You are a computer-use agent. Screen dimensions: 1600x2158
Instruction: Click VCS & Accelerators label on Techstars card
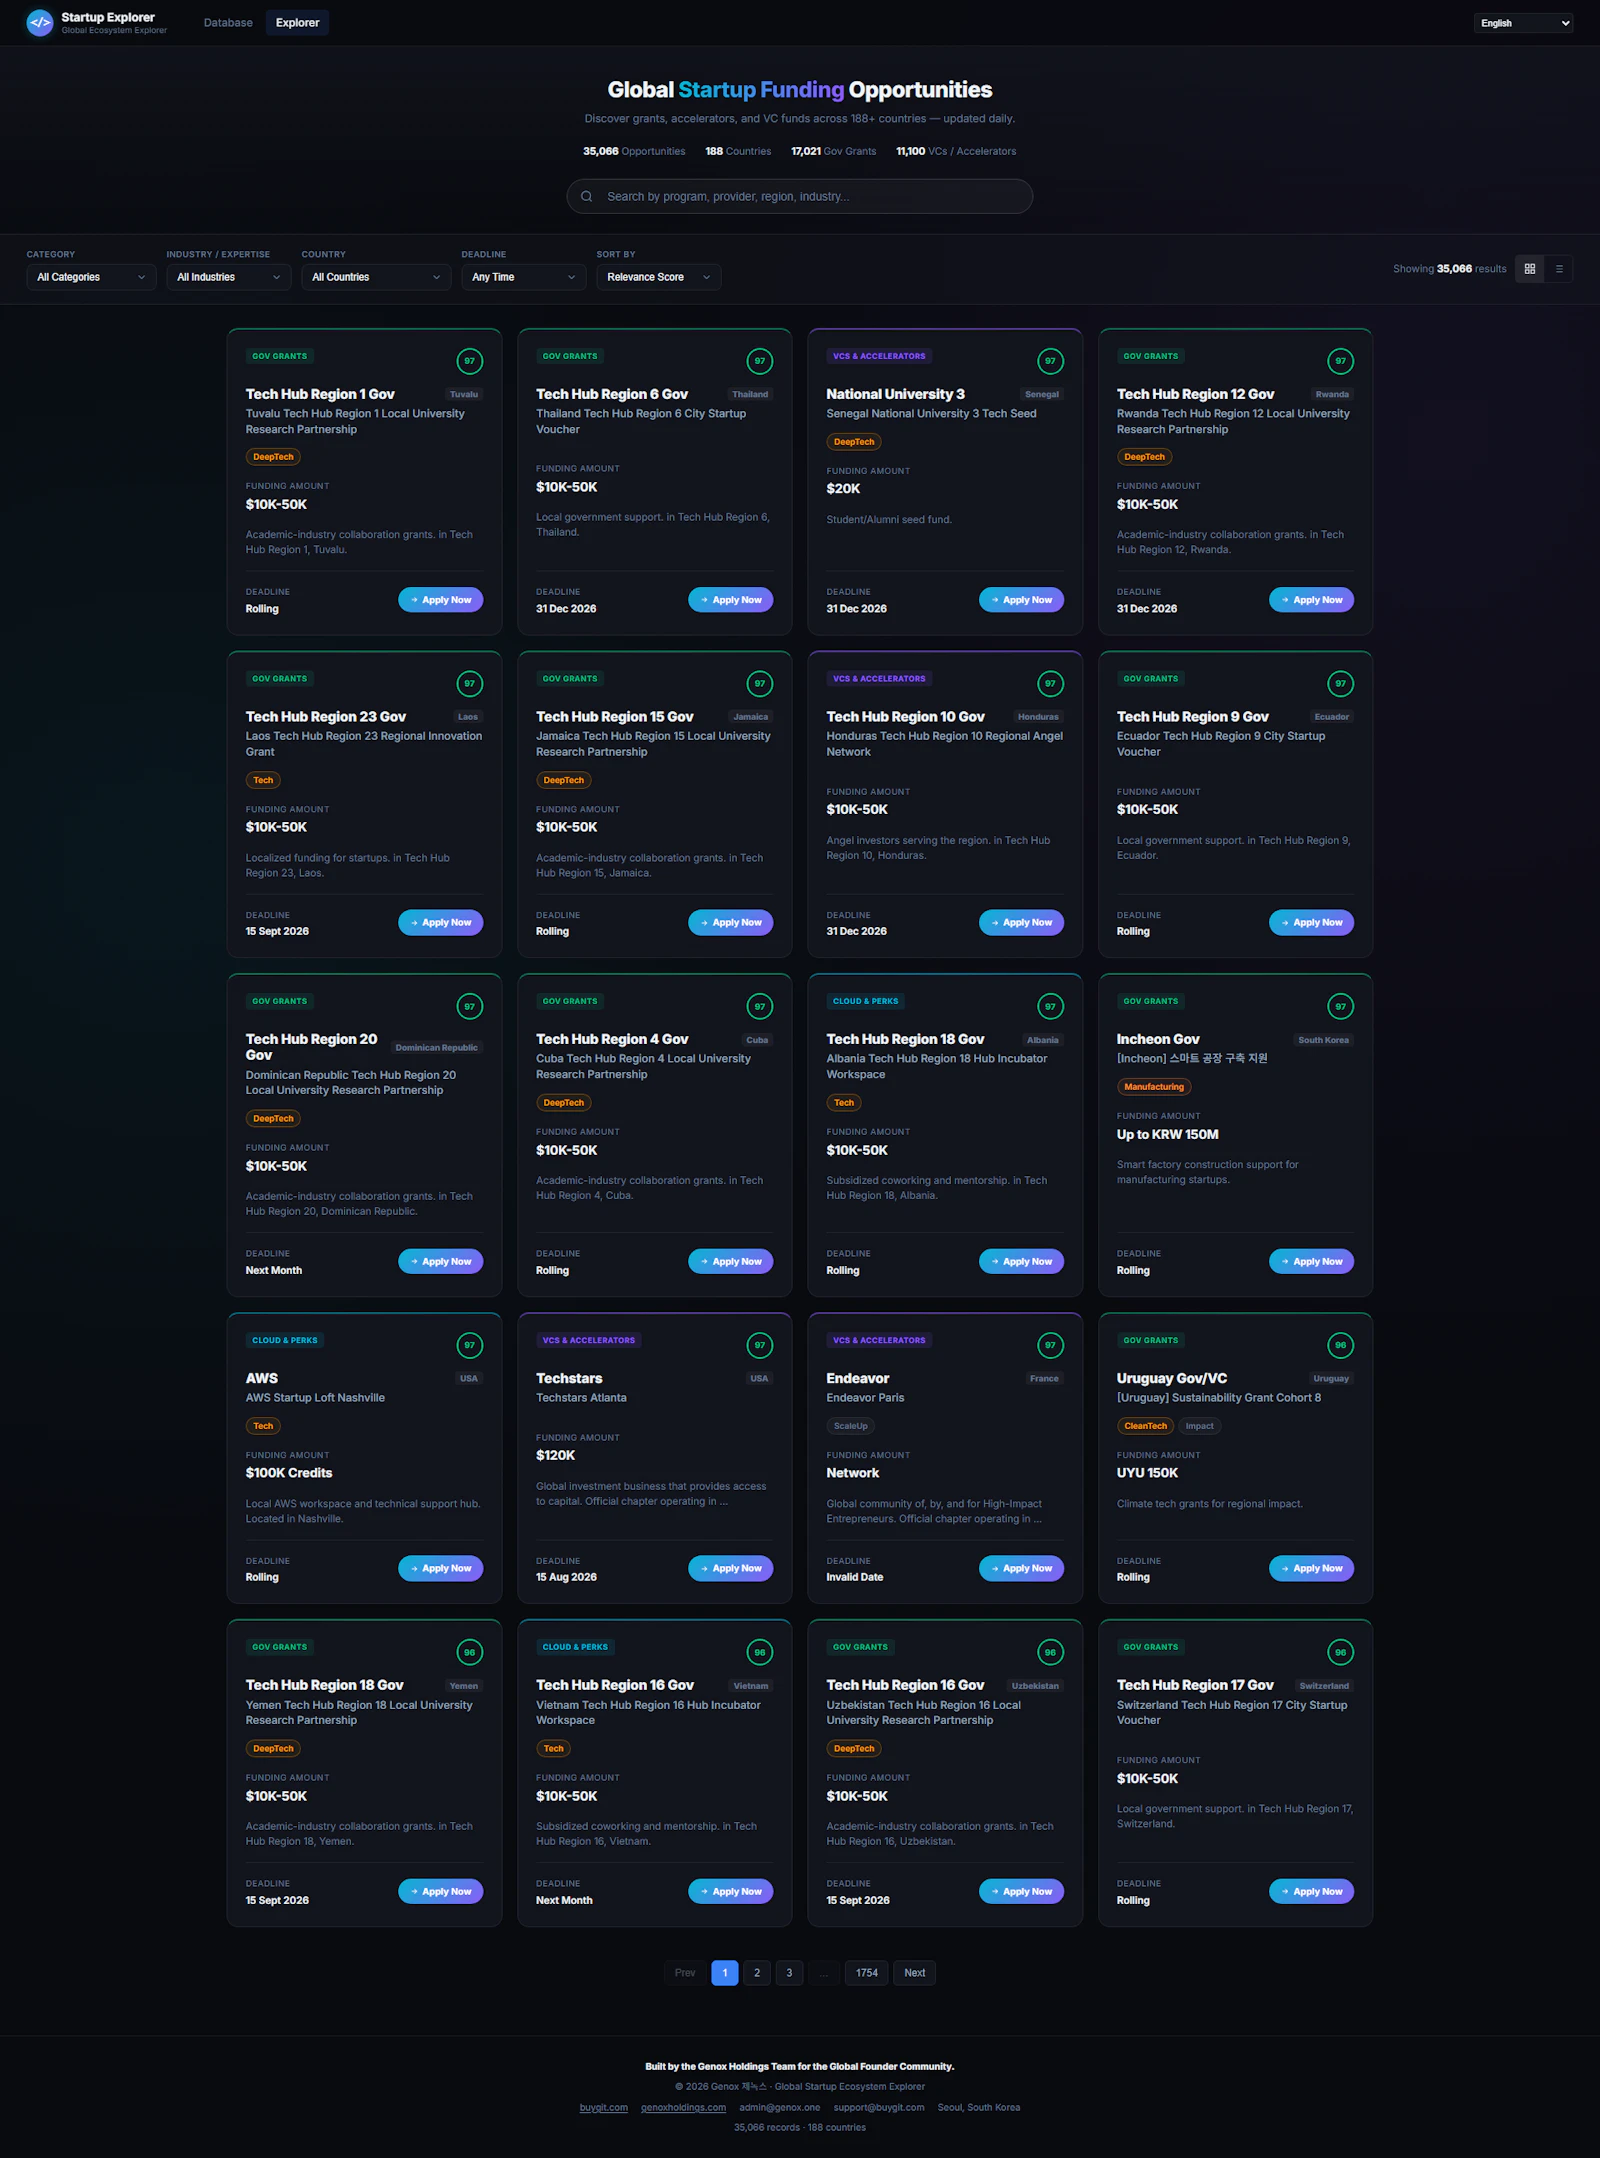589,1340
